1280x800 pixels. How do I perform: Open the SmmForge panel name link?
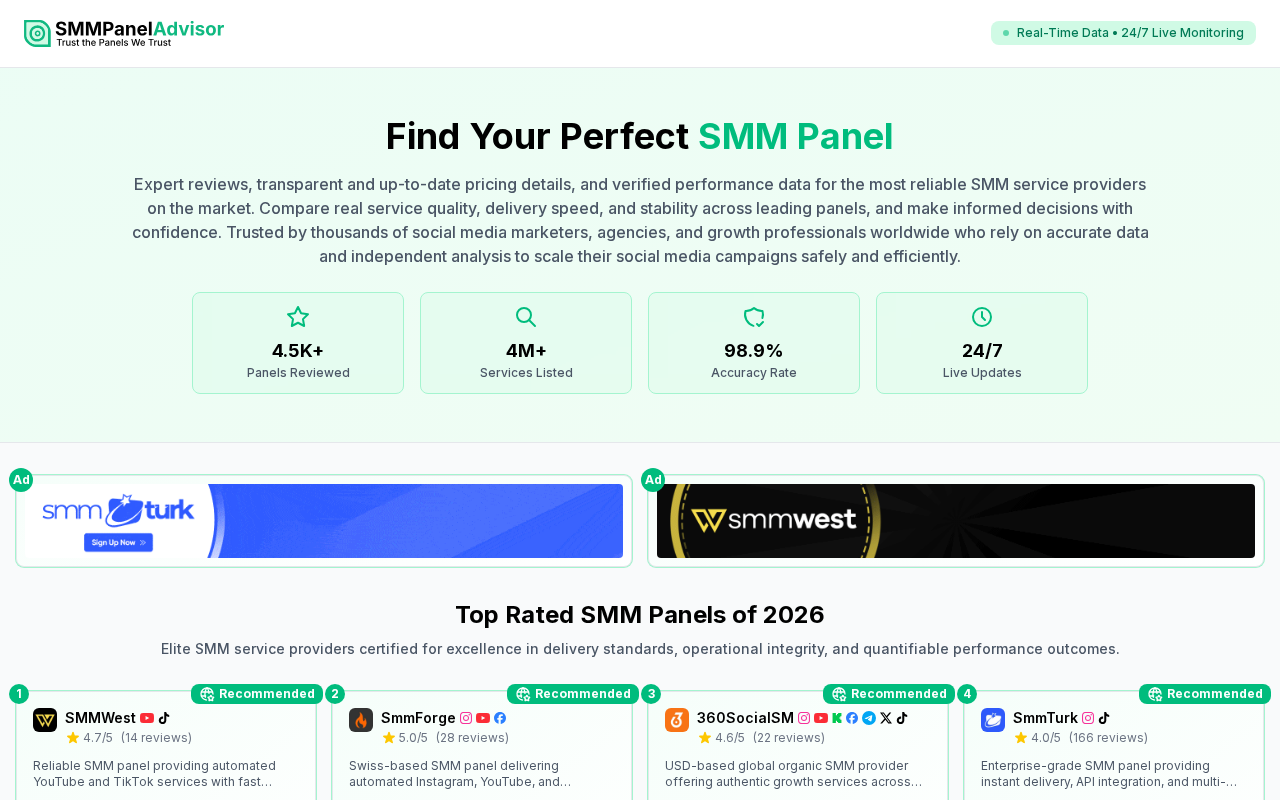pyautogui.click(x=418, y=718)
